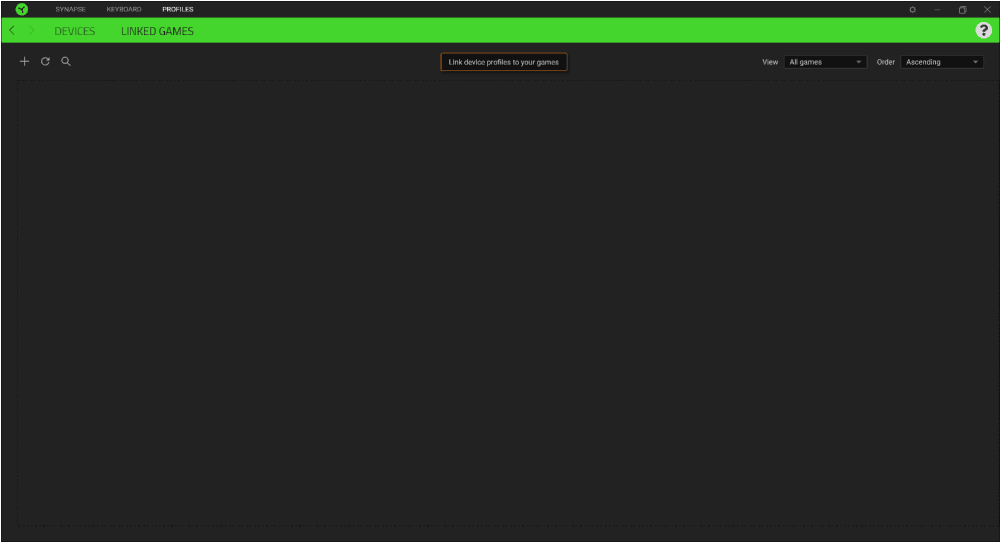Switch to the KEYBOARD tab
The height and width of the screenshot is (542, 1001).
(124, 9)
